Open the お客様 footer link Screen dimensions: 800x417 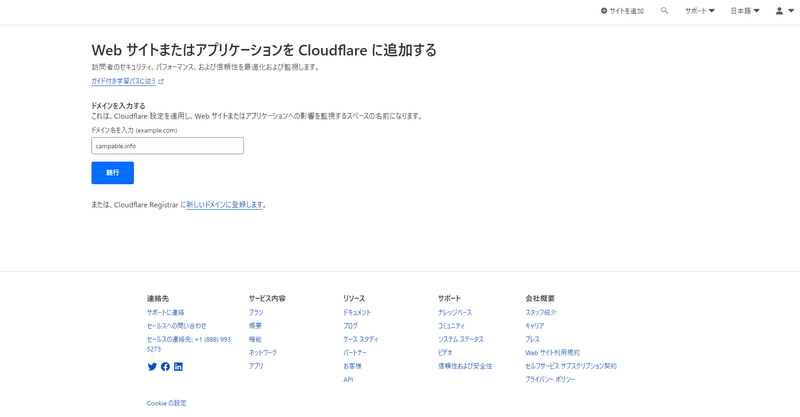[353, 366]
